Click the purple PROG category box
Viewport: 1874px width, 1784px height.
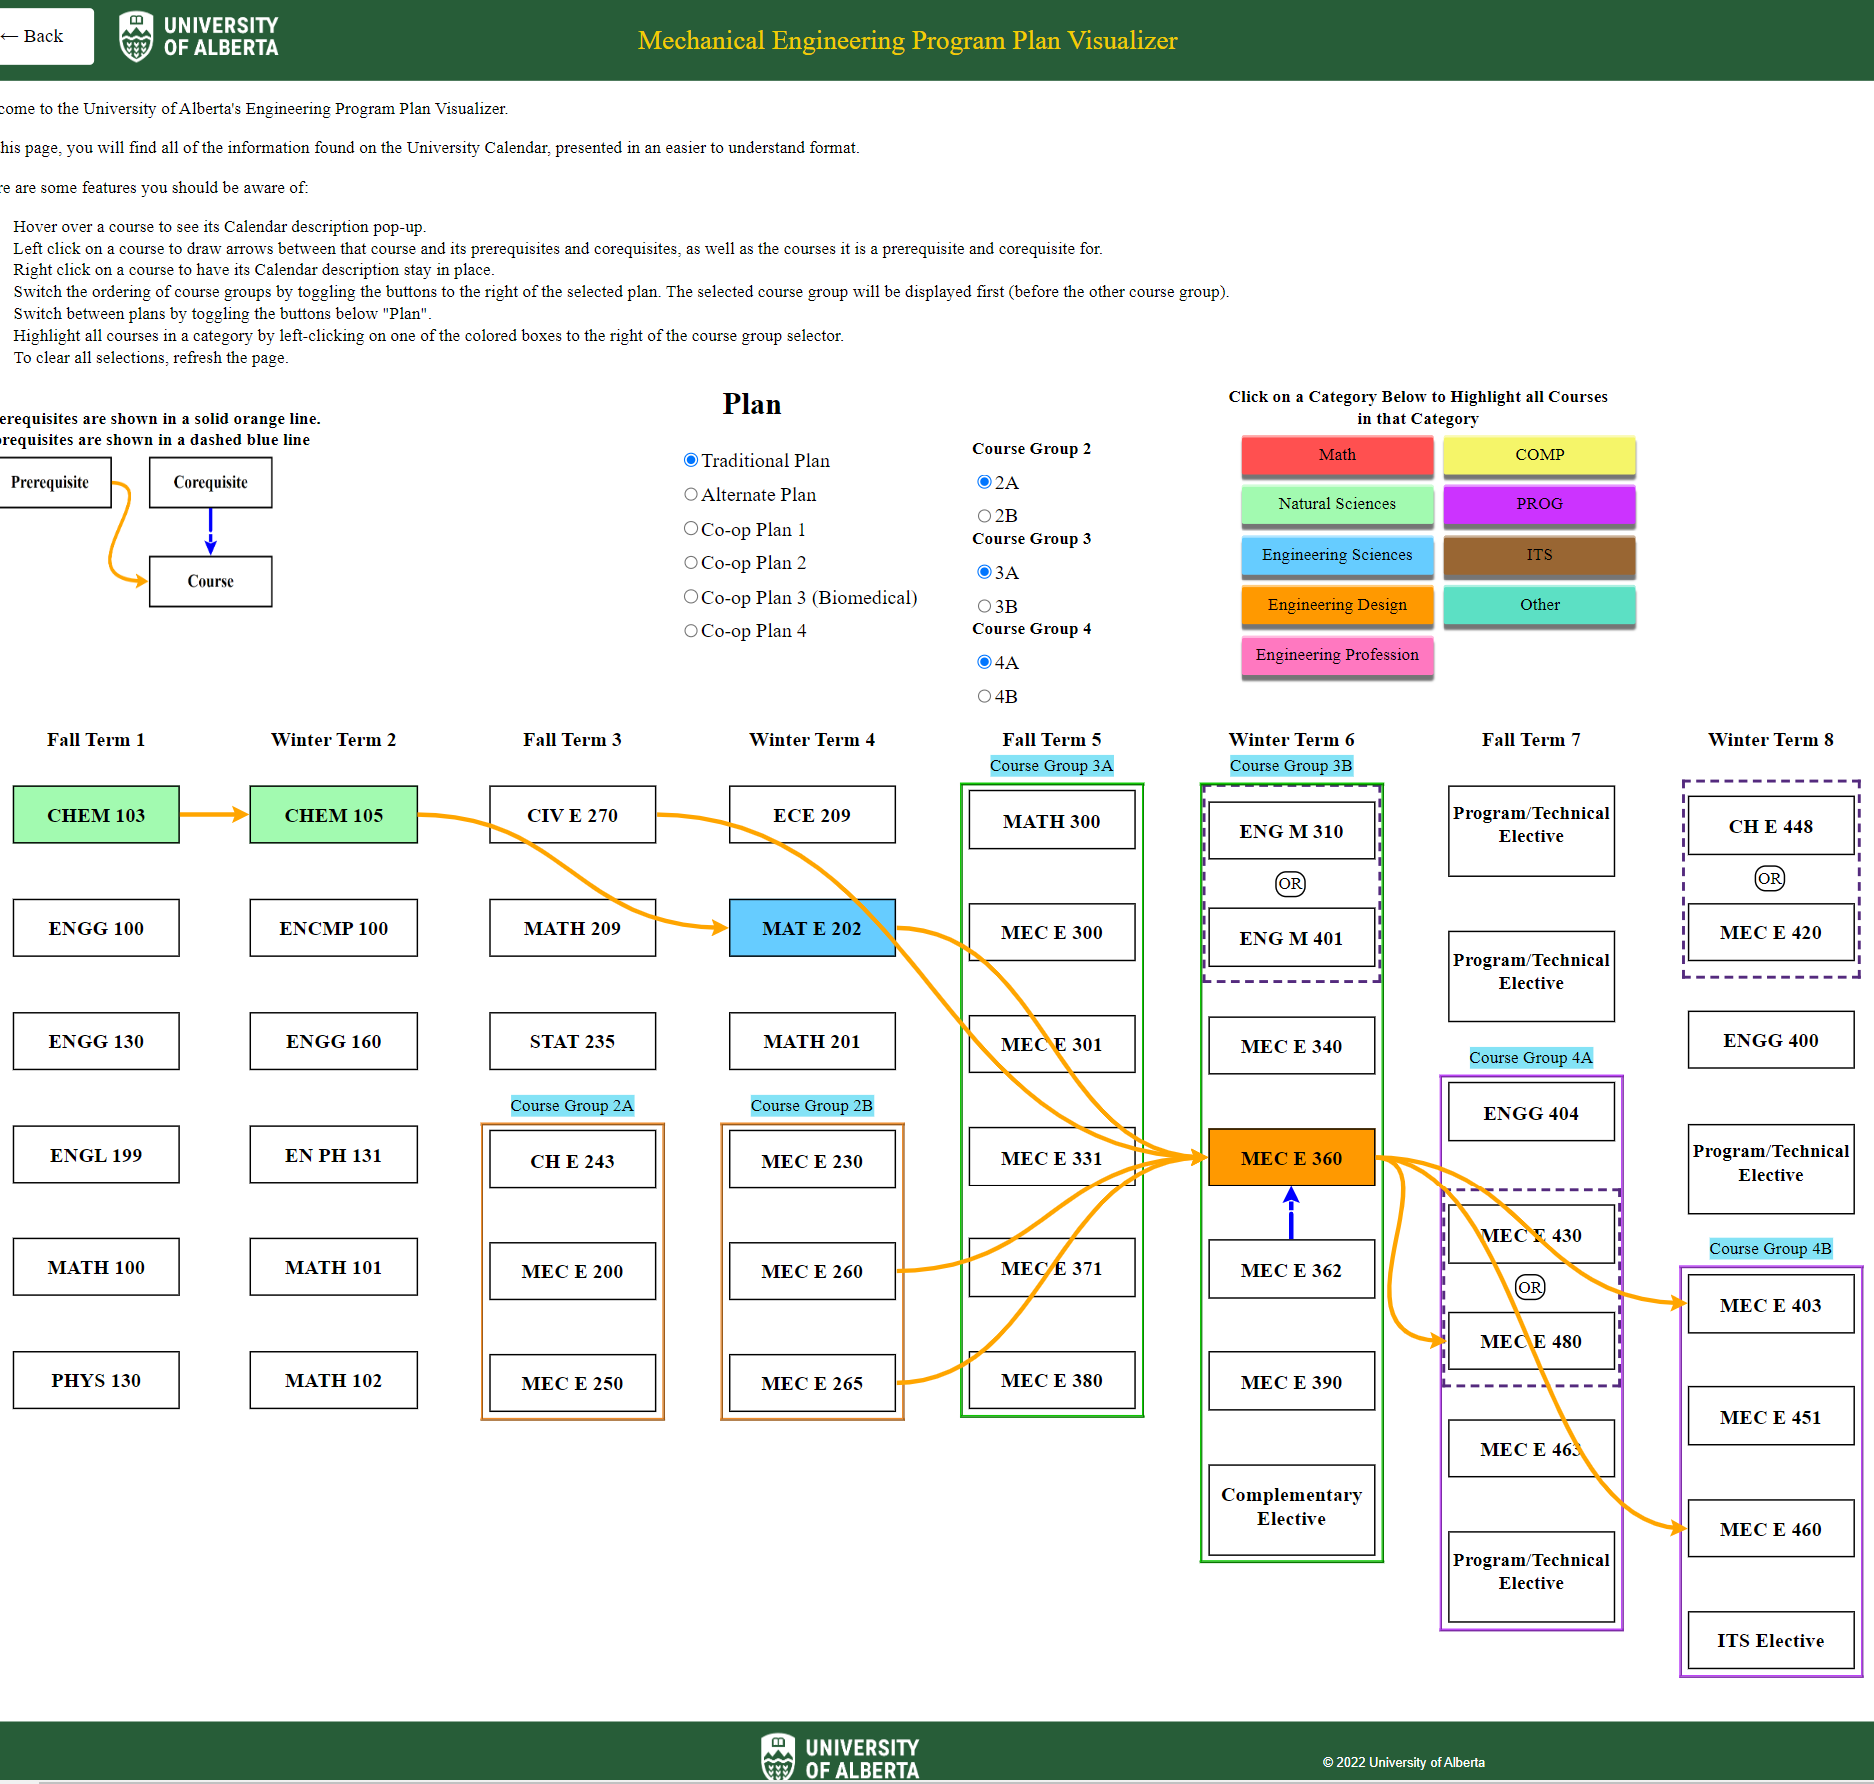[1538, 504]
